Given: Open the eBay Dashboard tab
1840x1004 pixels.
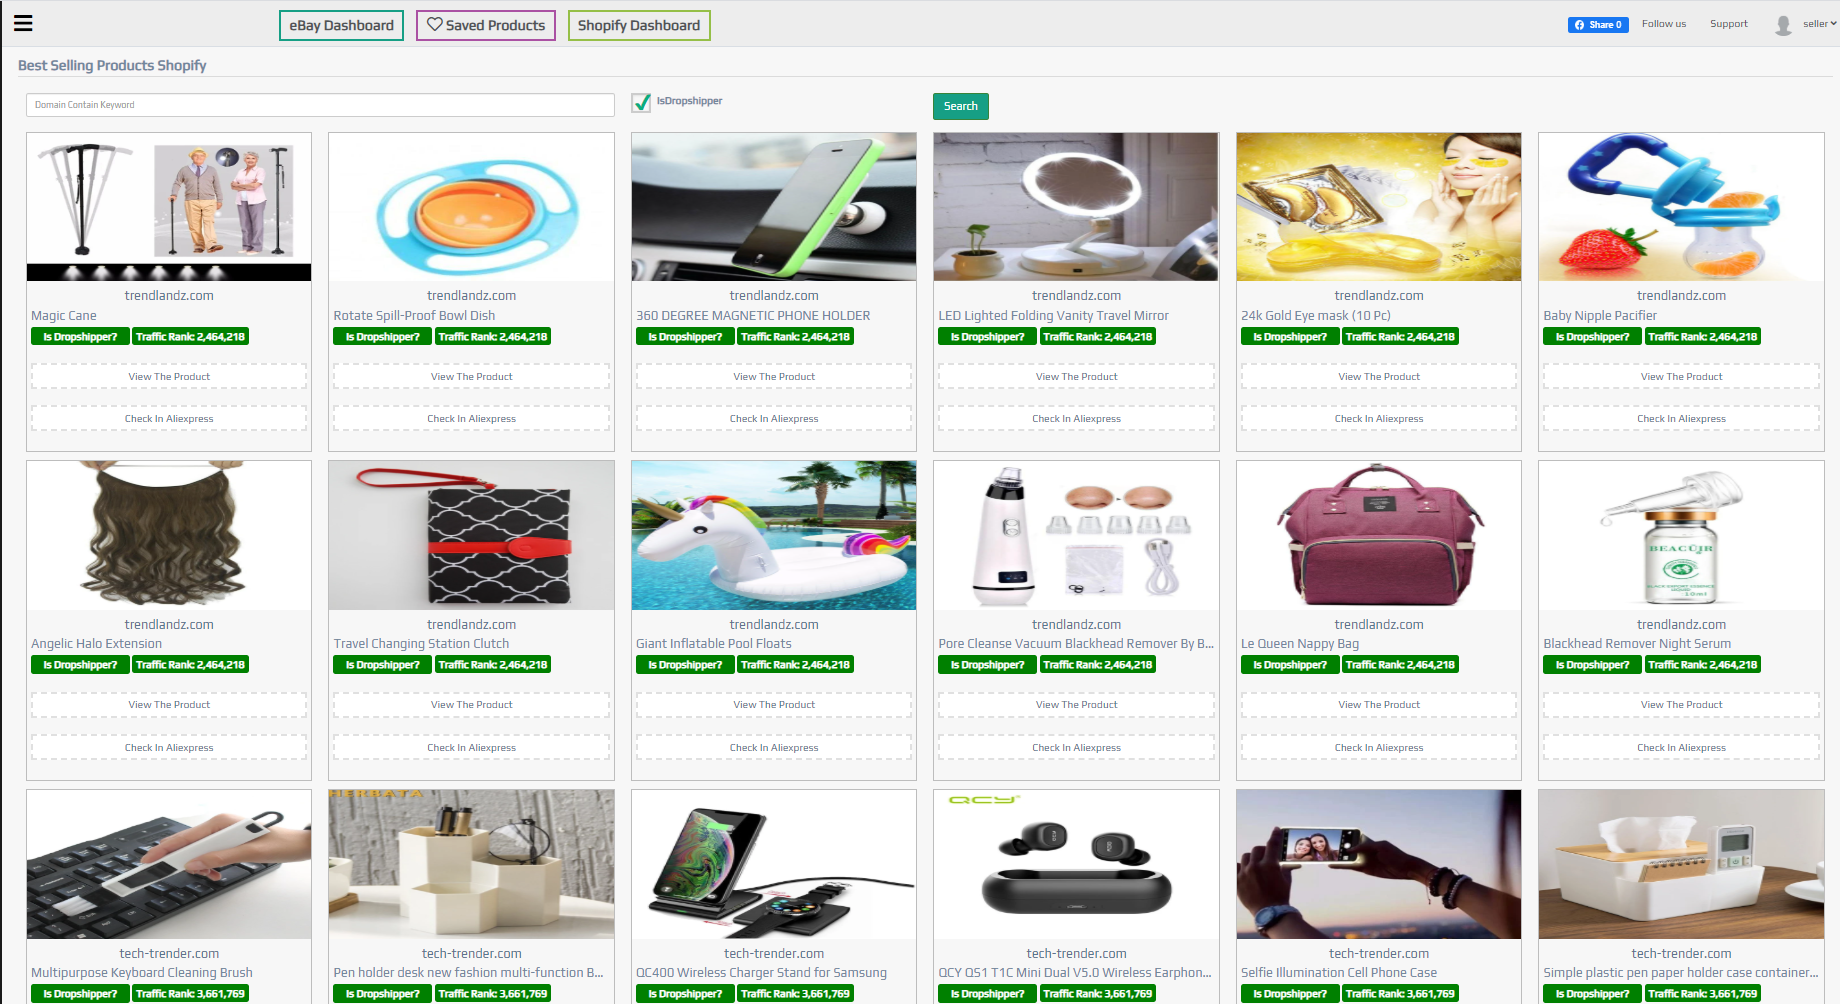Looking at the screenshot, I should pos(341,25).
